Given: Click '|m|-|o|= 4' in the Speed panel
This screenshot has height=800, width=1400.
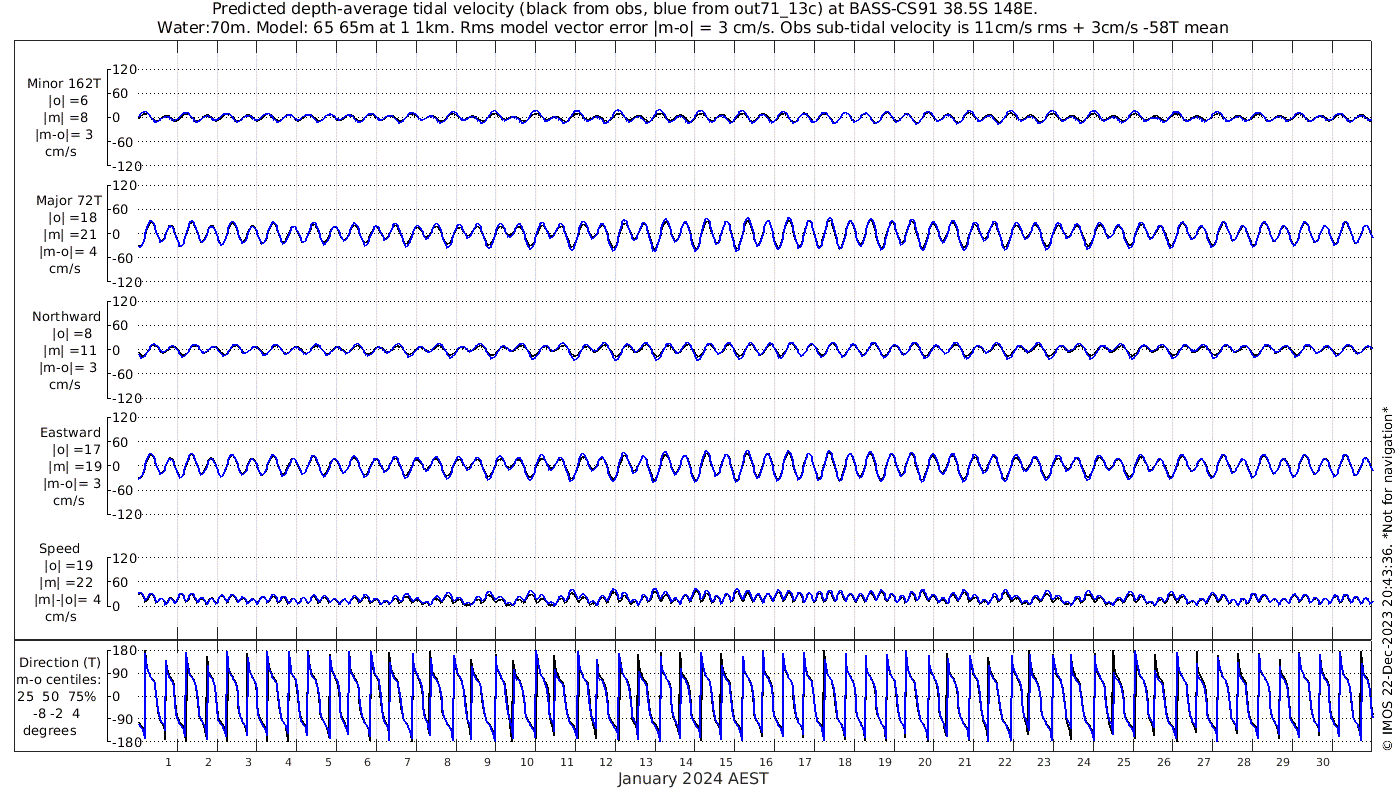Looking at the screenshot, I should coord(68,600).
